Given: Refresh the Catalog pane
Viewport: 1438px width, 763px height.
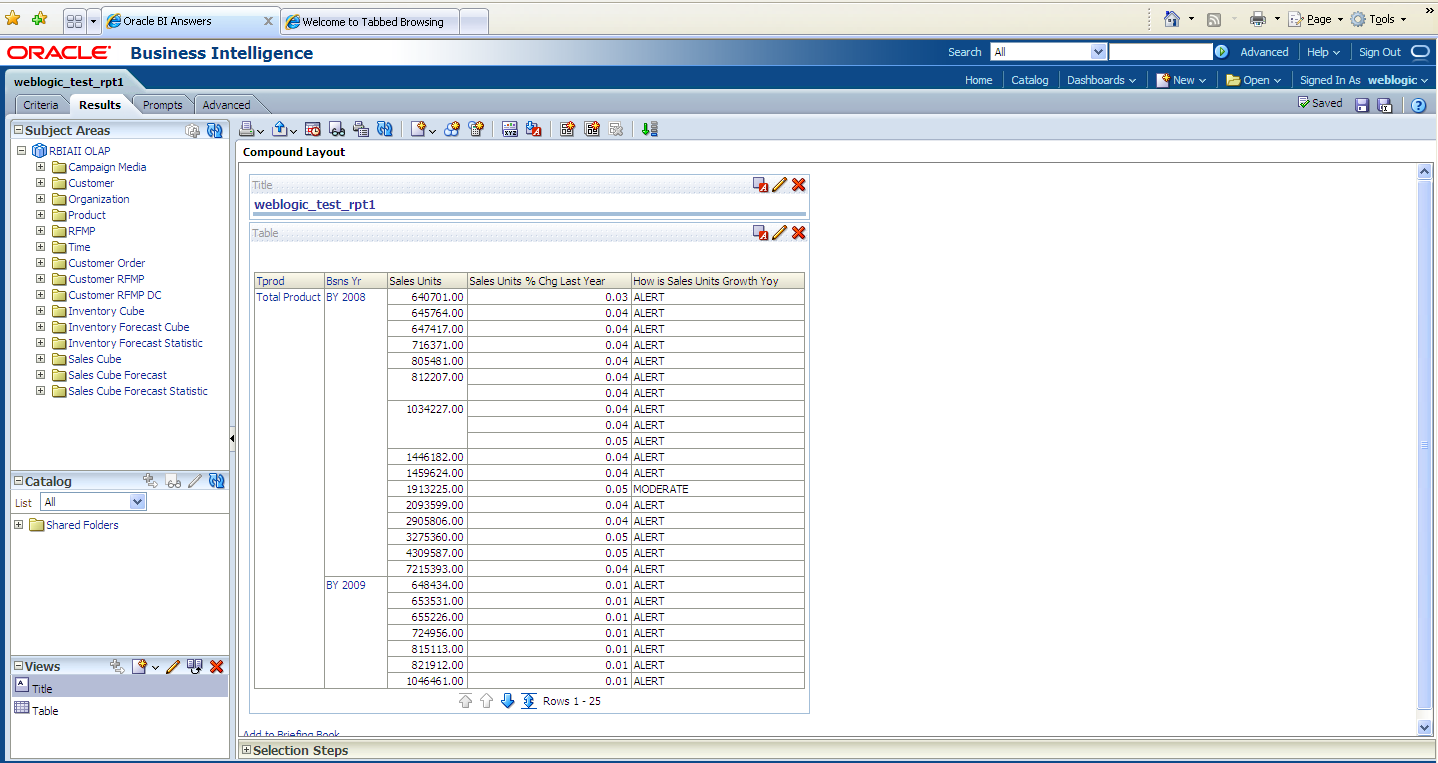Looking at the screenshot, I should (x=216, y=481).
